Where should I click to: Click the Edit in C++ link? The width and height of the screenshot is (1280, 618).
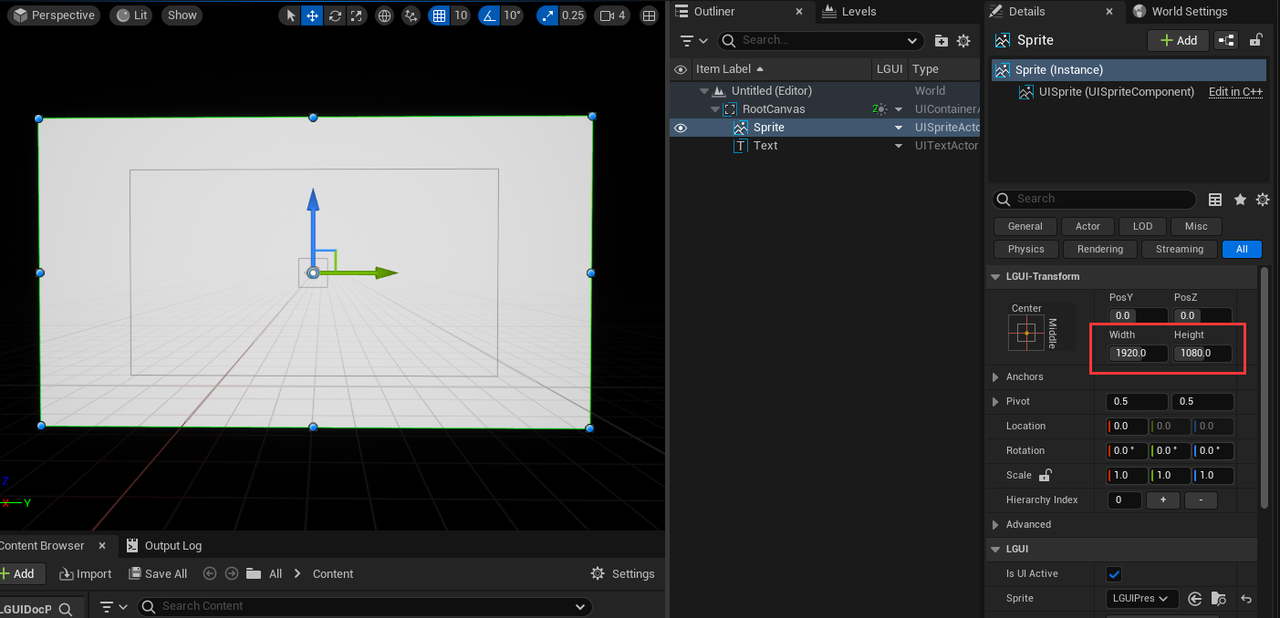(x=1235, y=92)
